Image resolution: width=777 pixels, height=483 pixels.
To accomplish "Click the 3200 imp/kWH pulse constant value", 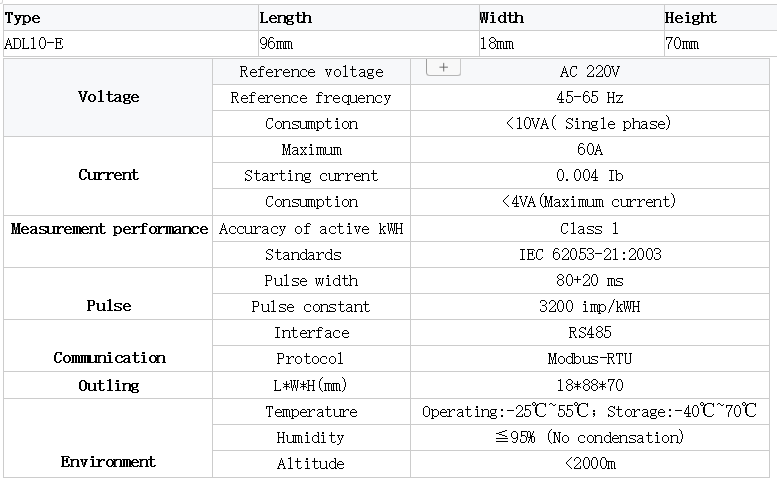I will coord(589,307).
